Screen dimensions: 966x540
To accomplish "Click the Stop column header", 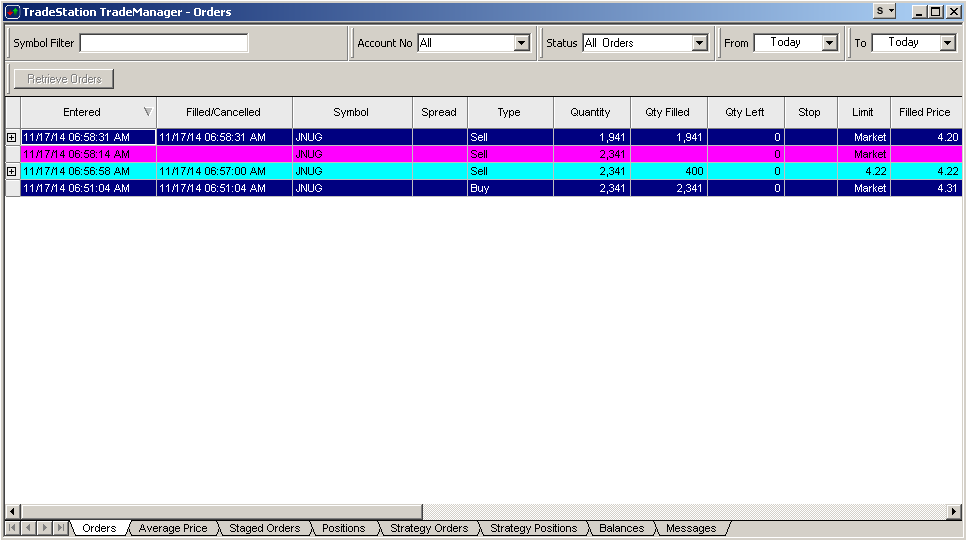I will [810, 112].
